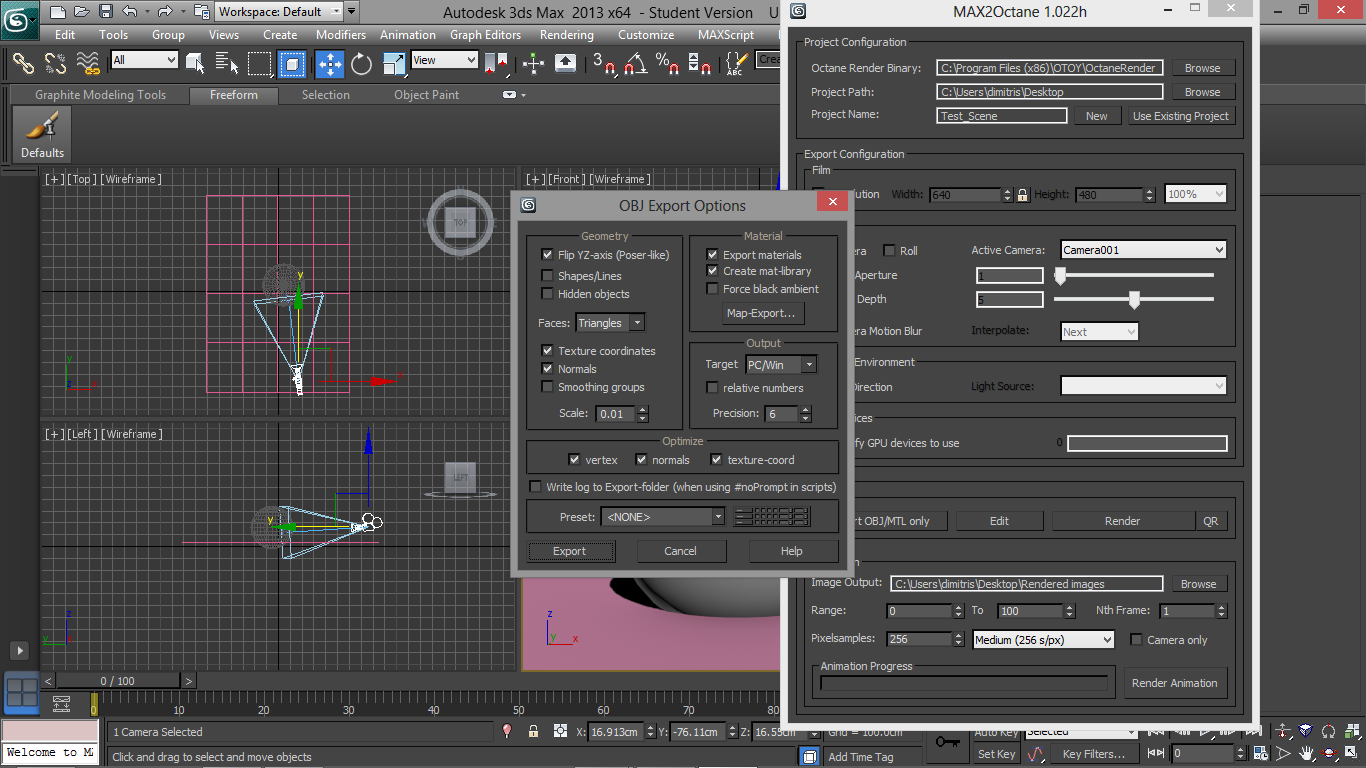Click the Export button in OBJ Export Options

pos(570,551)
